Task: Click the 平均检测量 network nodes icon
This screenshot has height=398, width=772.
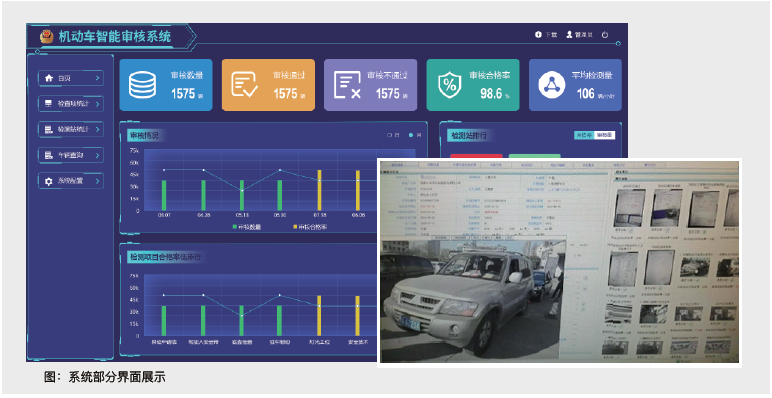Action: 552,85
